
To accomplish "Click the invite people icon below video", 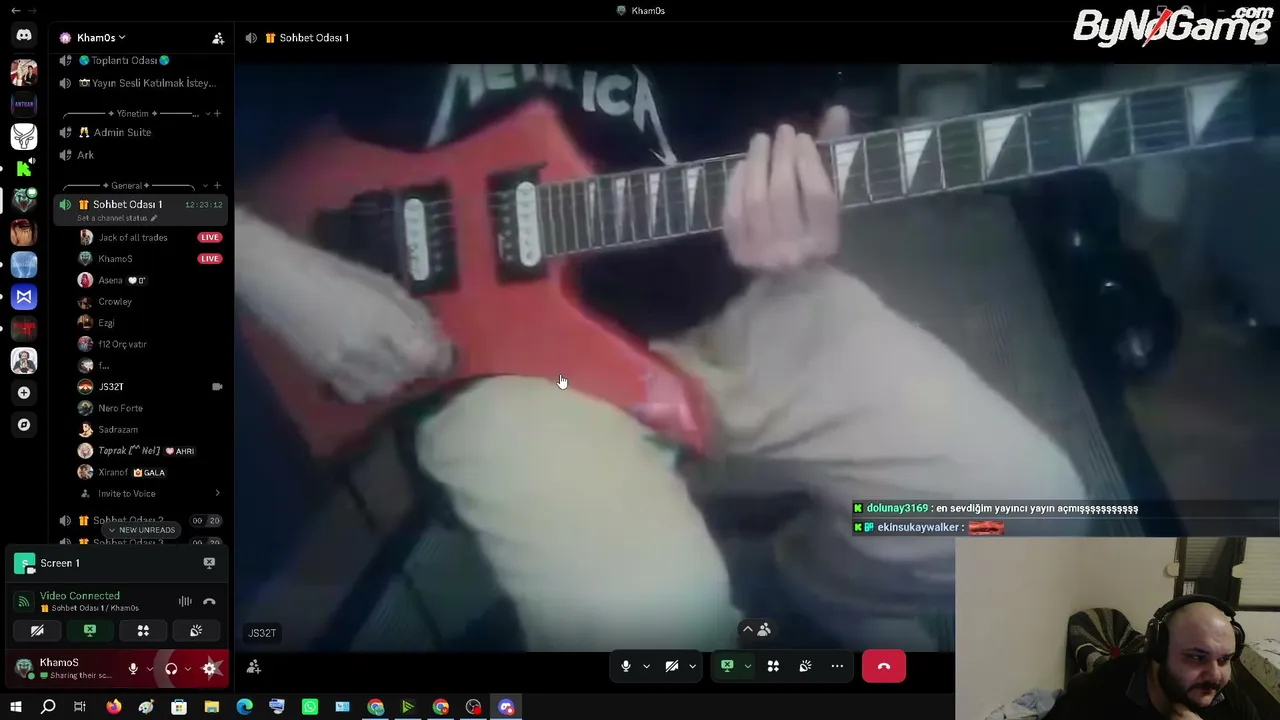I will pyautogui.click(x=254, y=667).
